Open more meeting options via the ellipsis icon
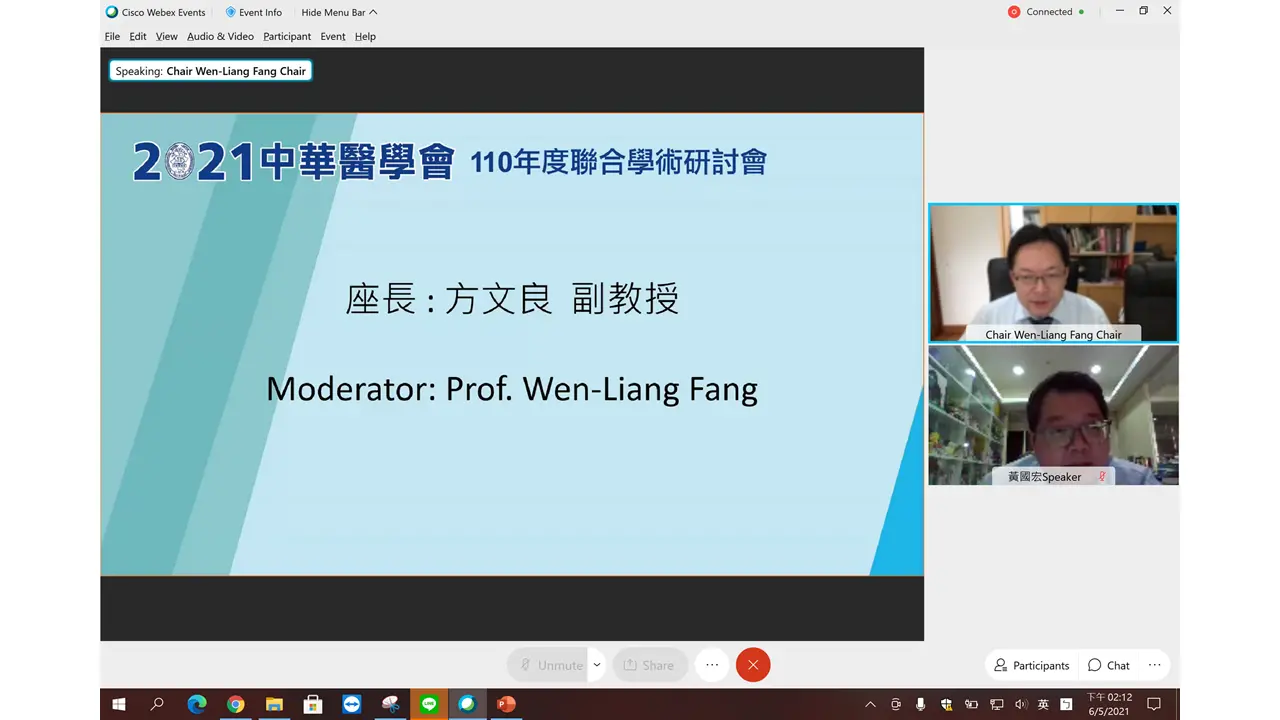This screenshot has height=720, width=1280. 711,664
